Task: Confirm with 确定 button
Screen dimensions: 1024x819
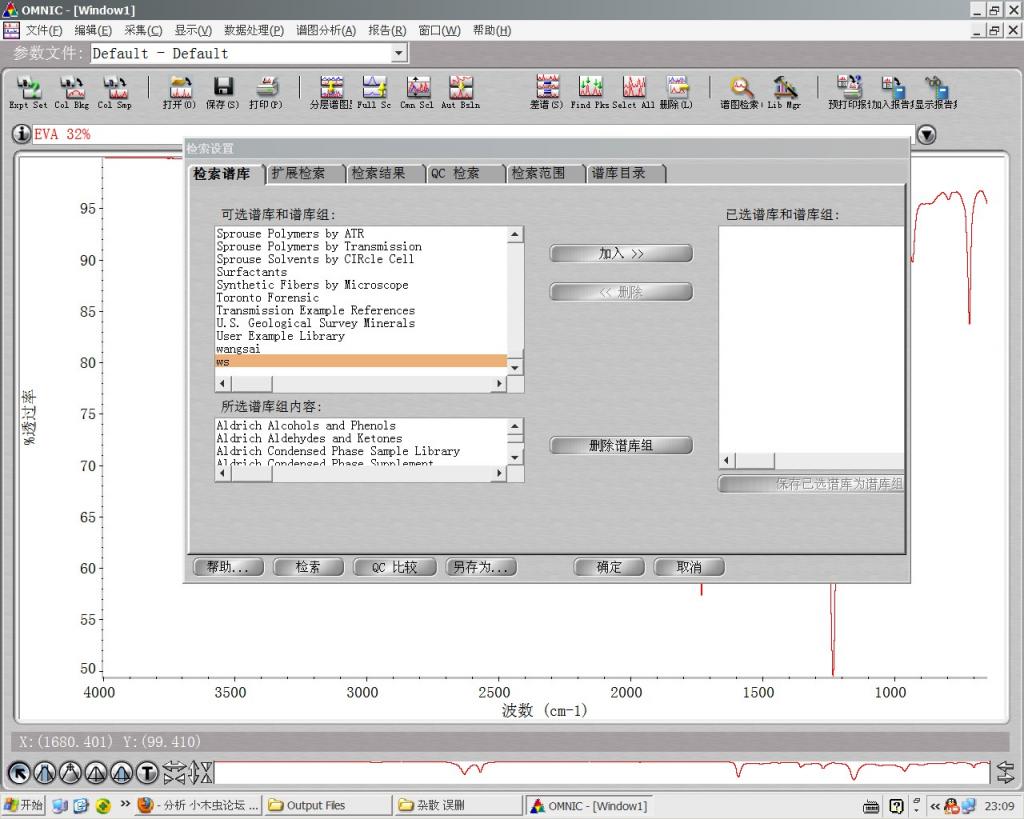Action: (x=609, y=567)
